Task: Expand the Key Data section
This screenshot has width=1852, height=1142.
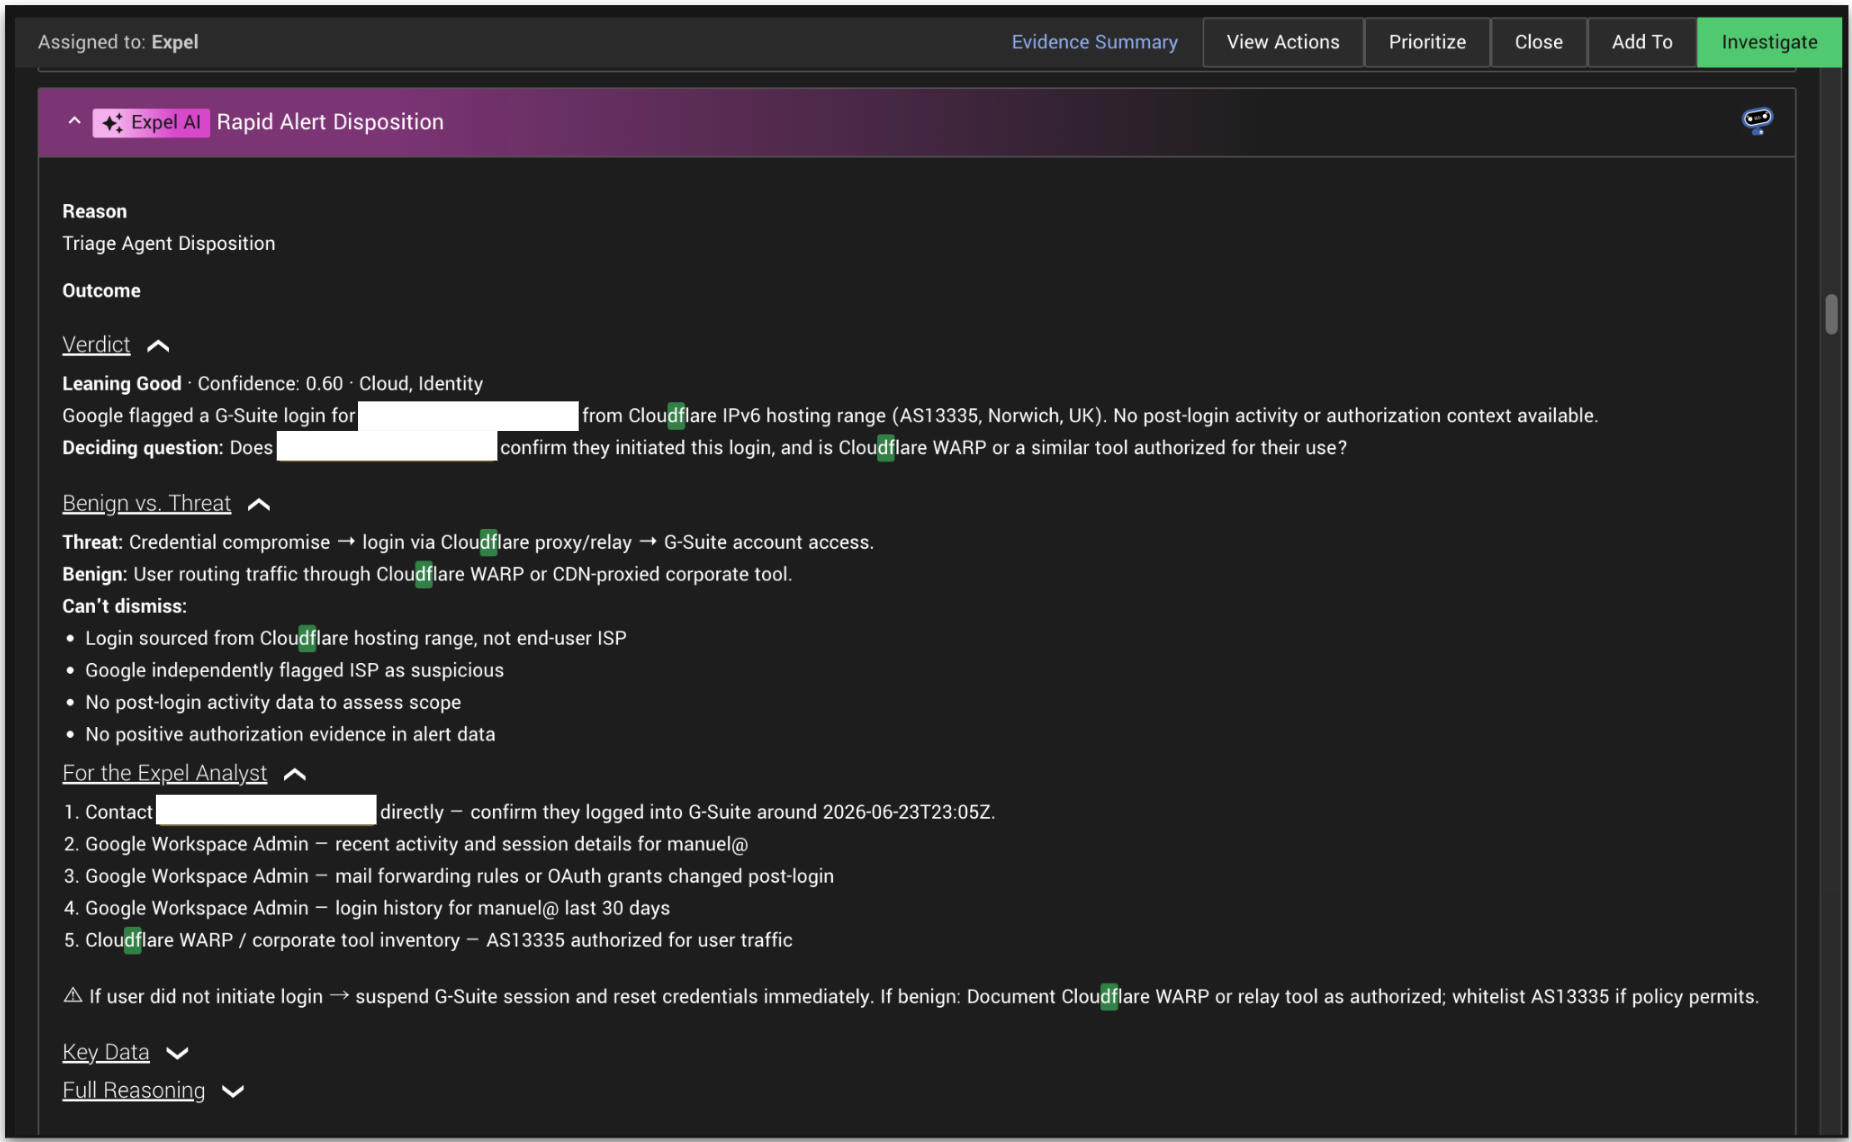Action: [177, 1053]
